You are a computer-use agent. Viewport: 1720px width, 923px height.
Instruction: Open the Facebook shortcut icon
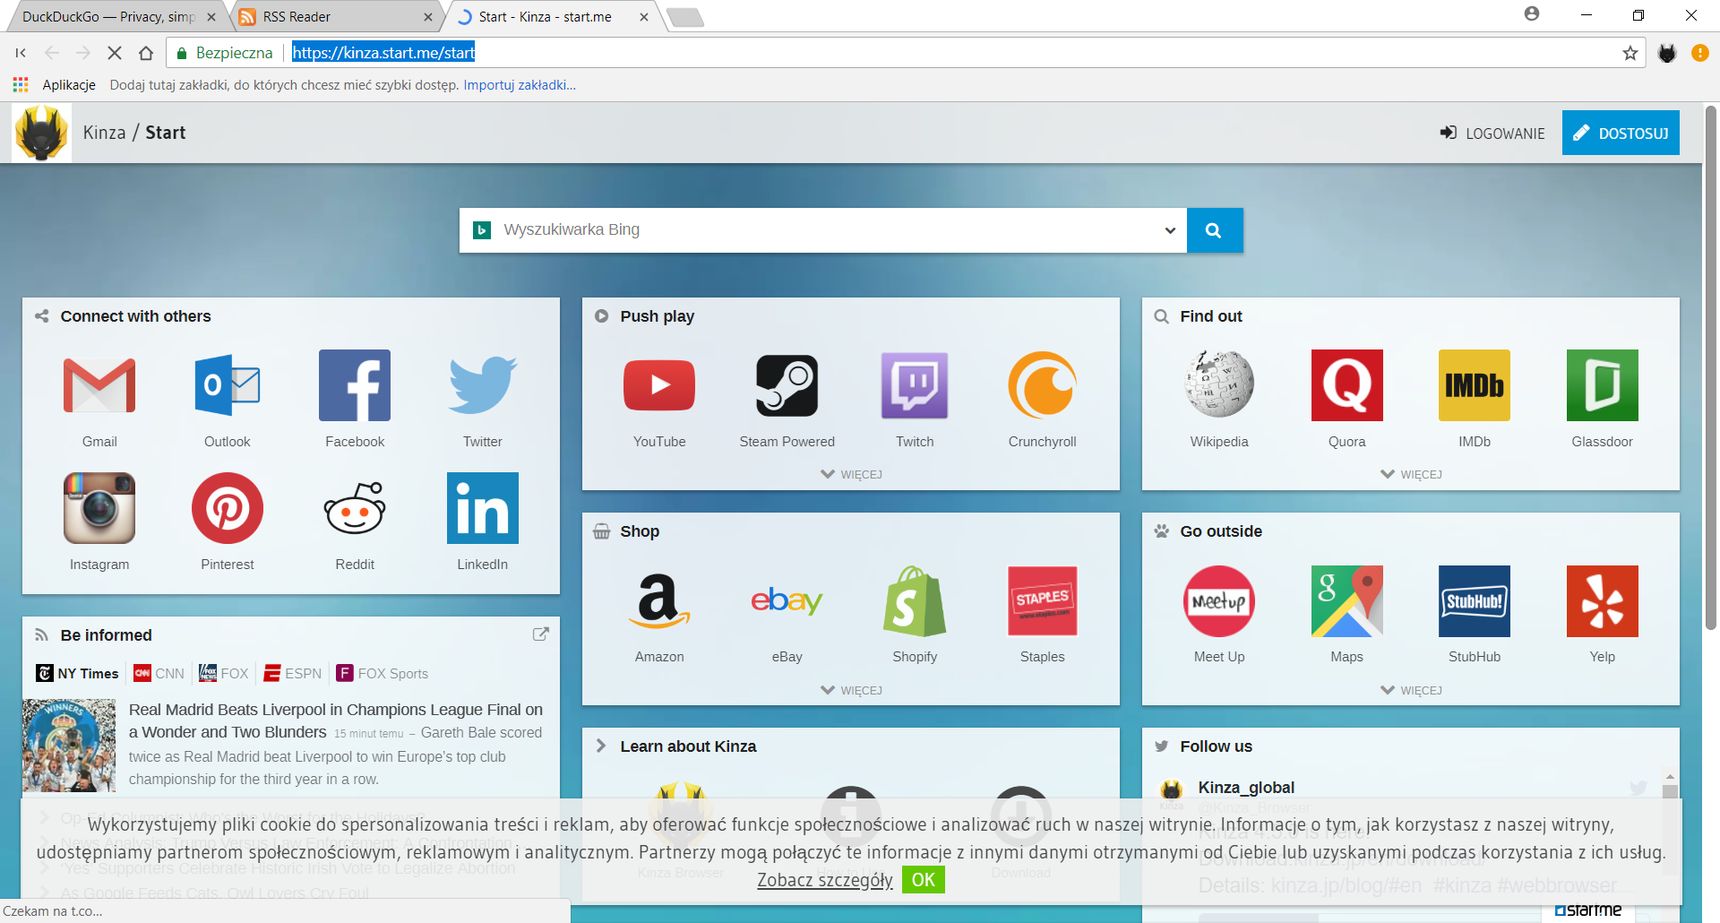click(355, 385)
